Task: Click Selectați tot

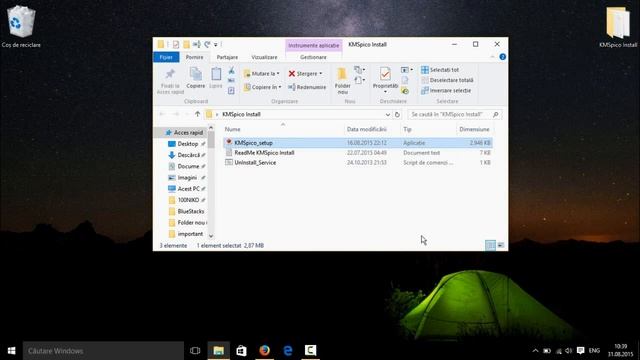Action: [x=440, y=70]
